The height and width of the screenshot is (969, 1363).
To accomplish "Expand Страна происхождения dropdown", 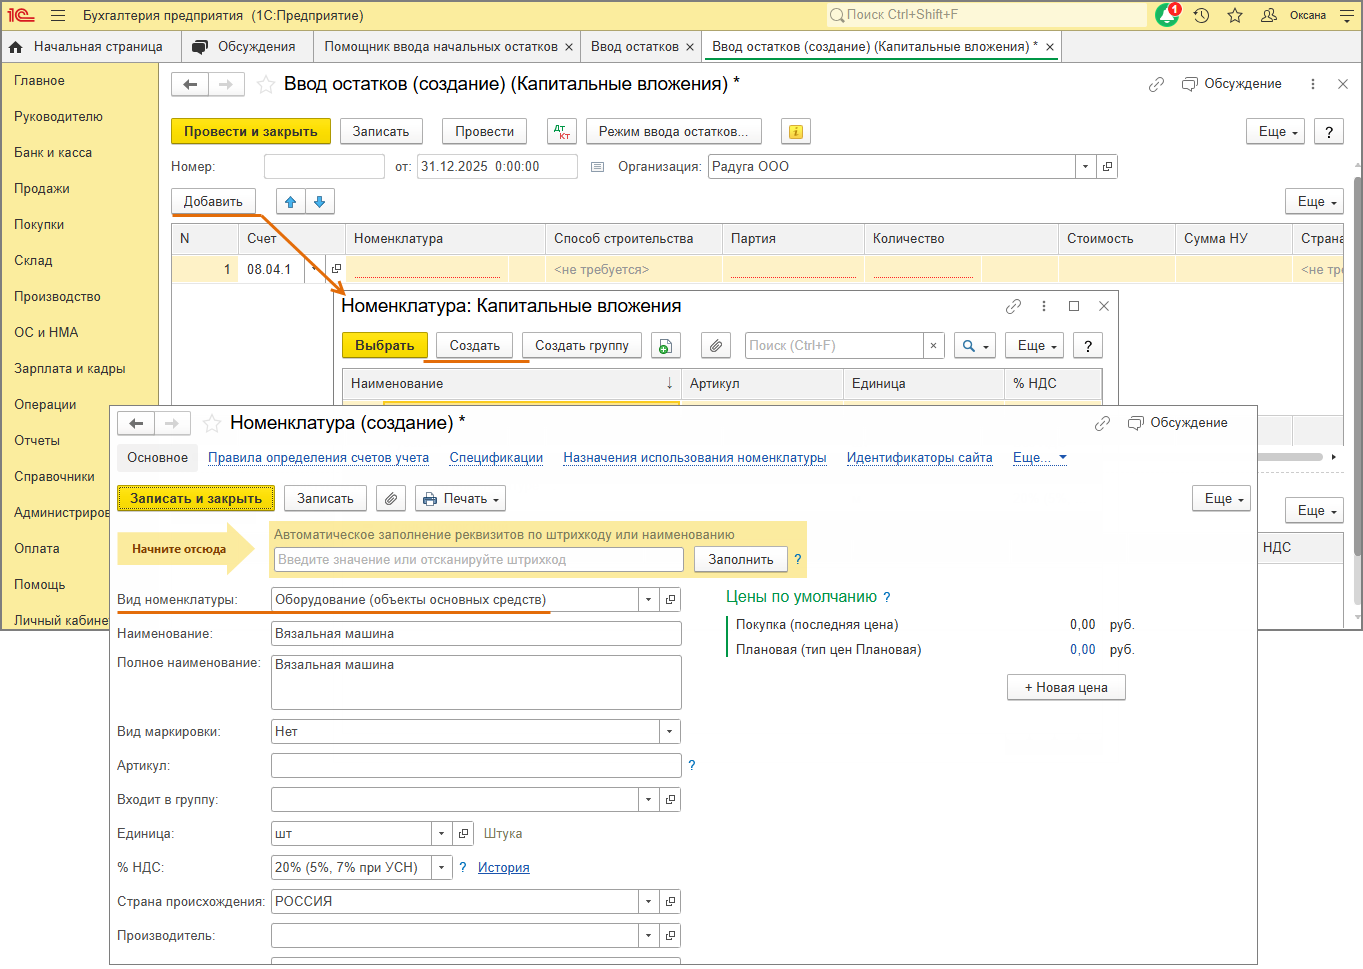I will [x=649, y=902].
